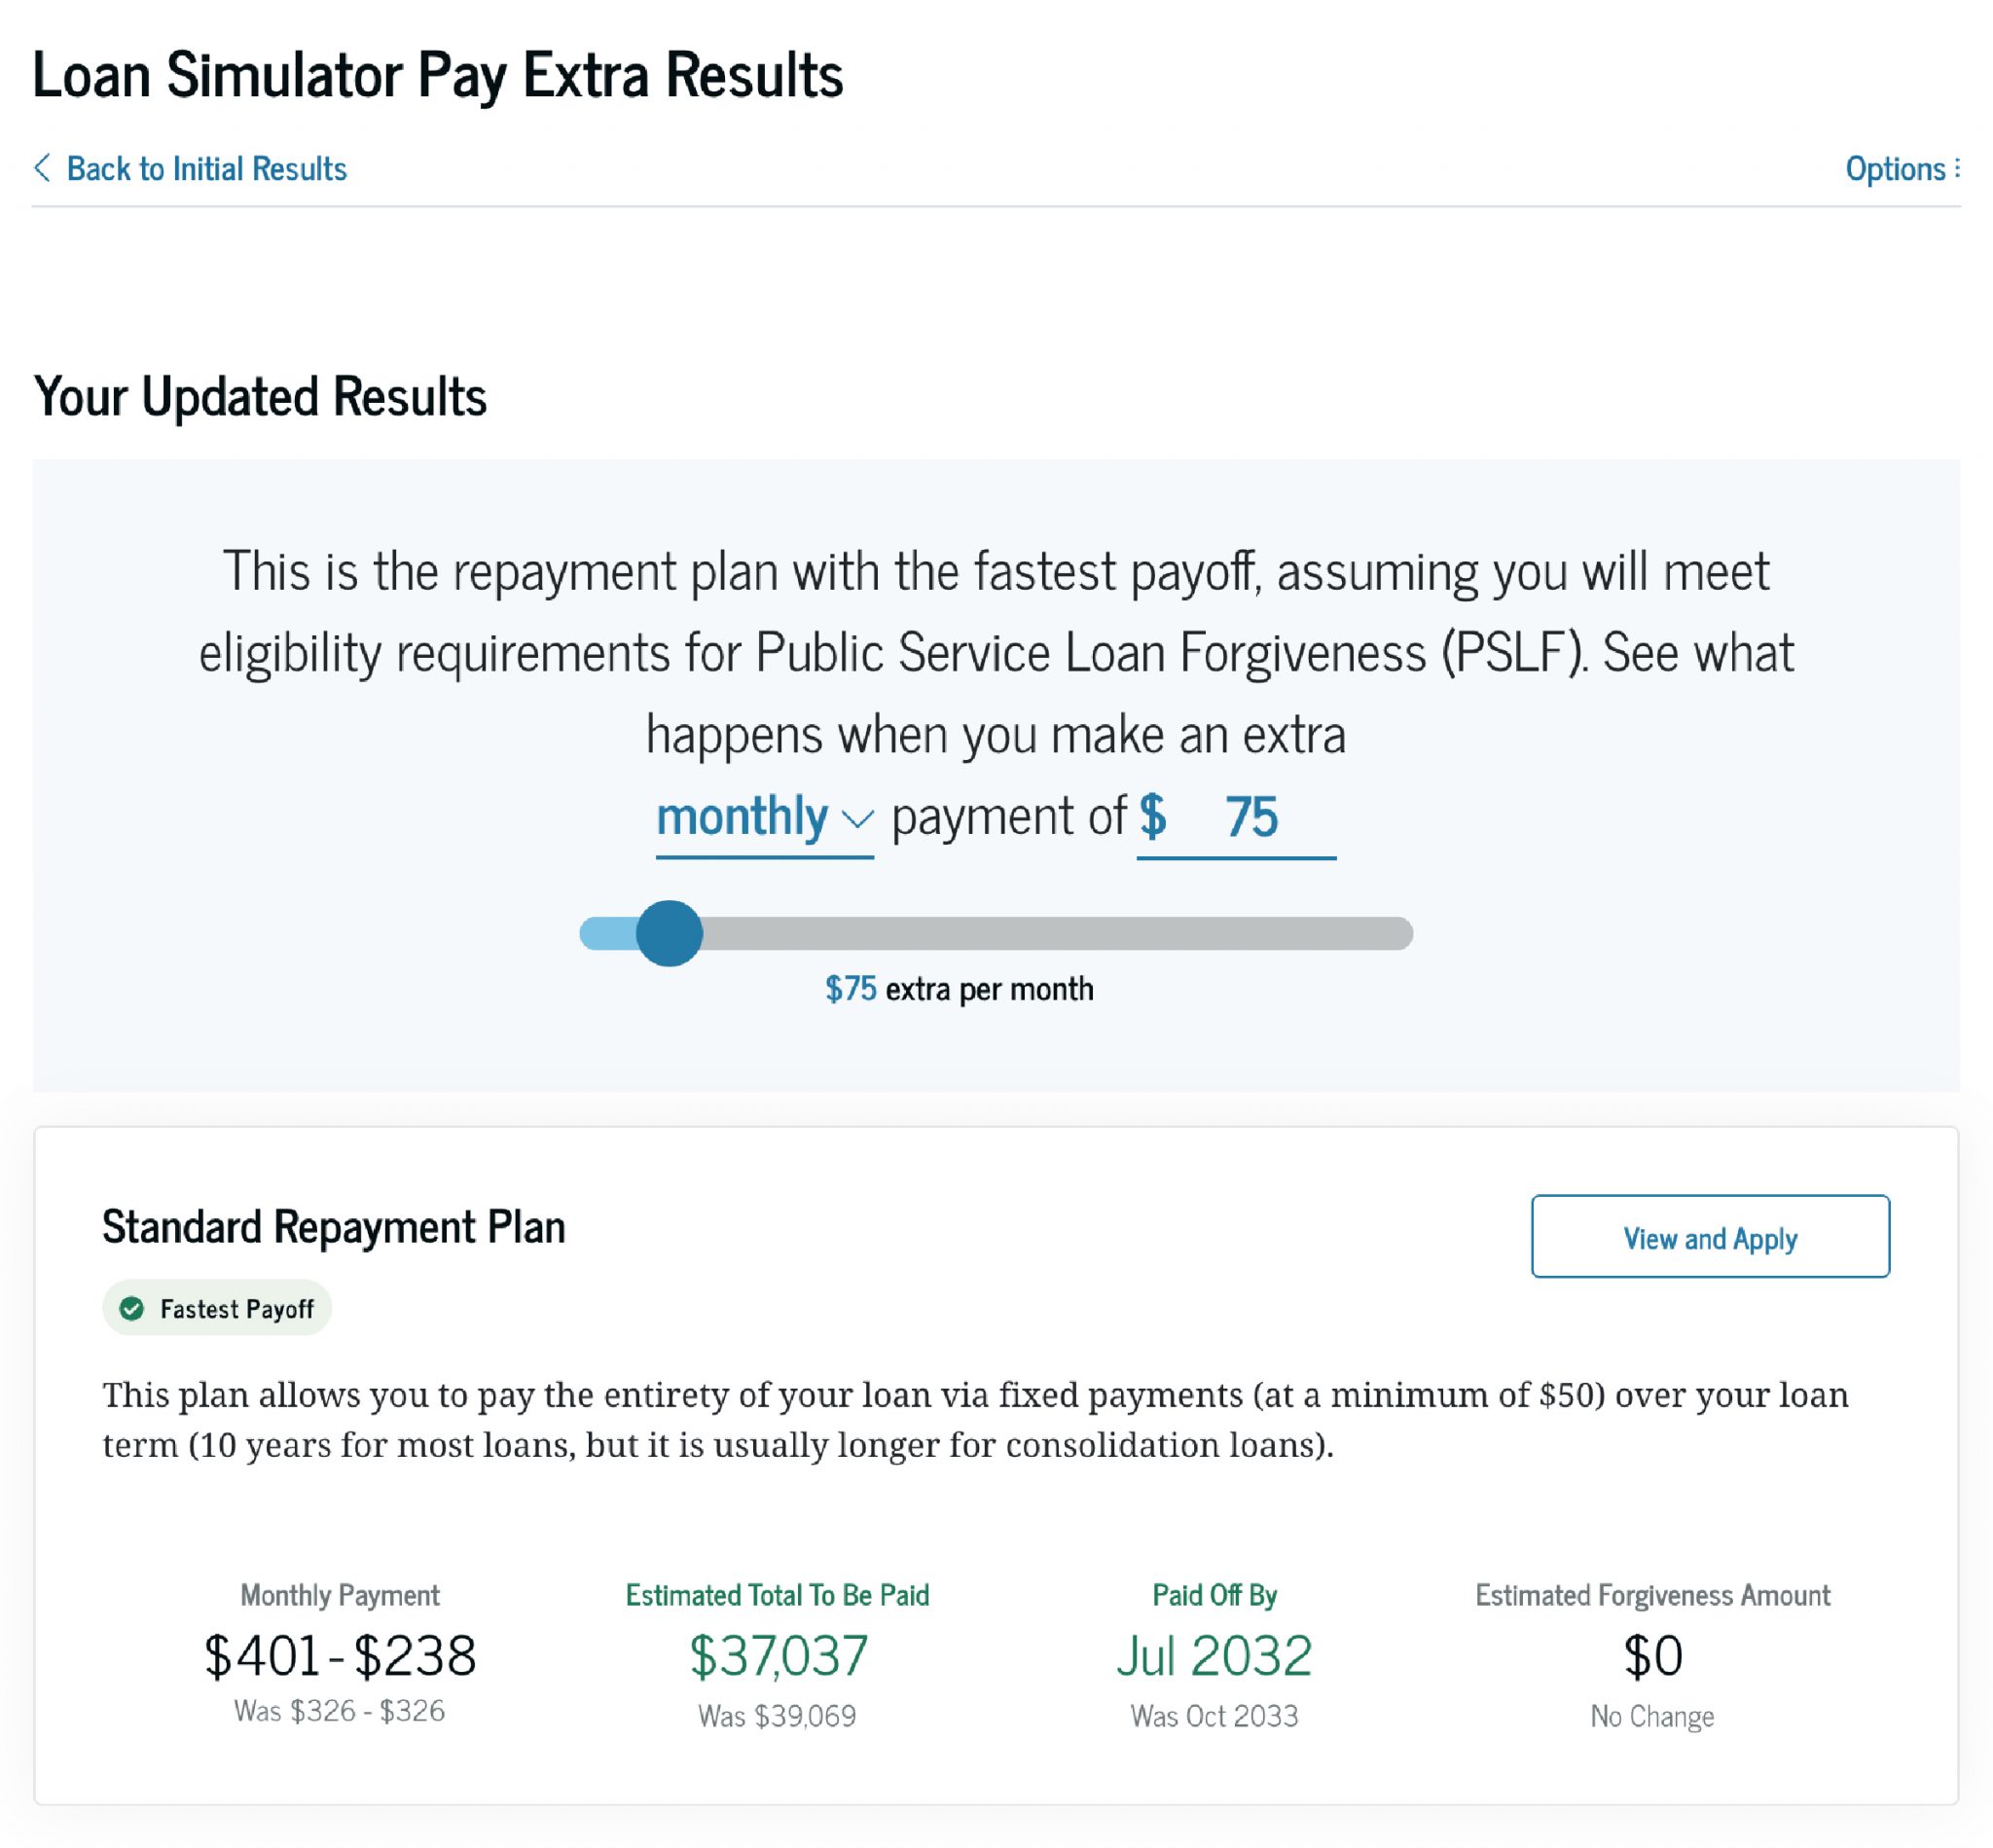Screen dimensions: 1993x1848
Task: Click the $75 extra per month label
Action: [958, 988]
